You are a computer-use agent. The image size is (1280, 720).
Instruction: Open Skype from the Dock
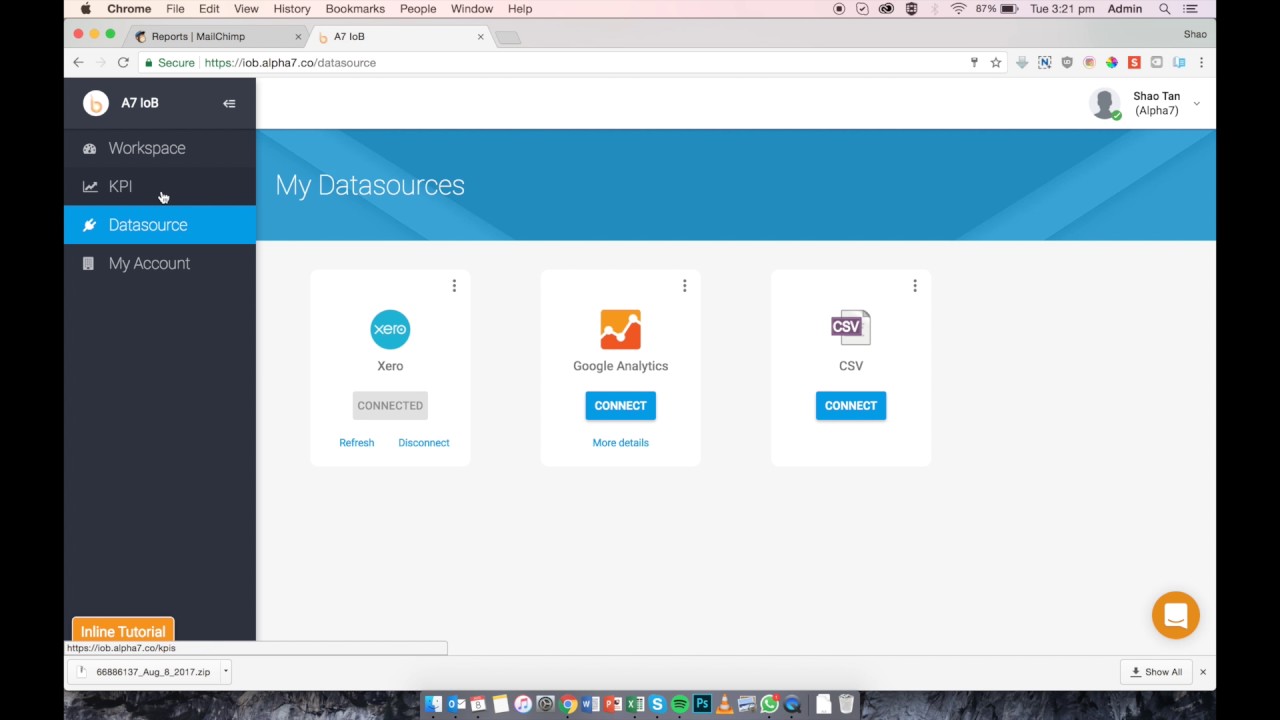657,705
